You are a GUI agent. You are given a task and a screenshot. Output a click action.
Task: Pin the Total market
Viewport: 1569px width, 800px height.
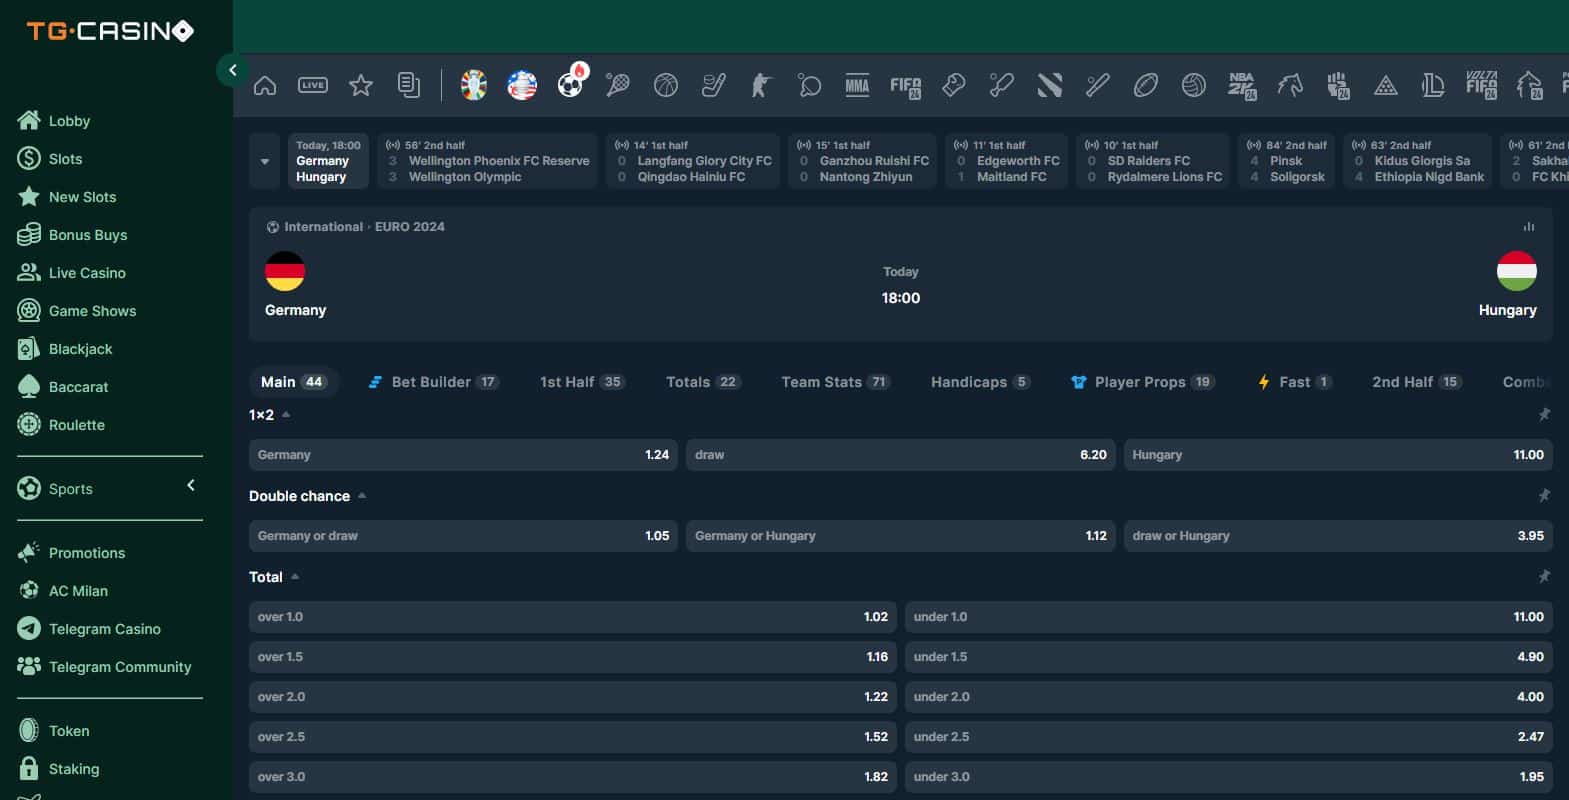tap(1544, 576)
